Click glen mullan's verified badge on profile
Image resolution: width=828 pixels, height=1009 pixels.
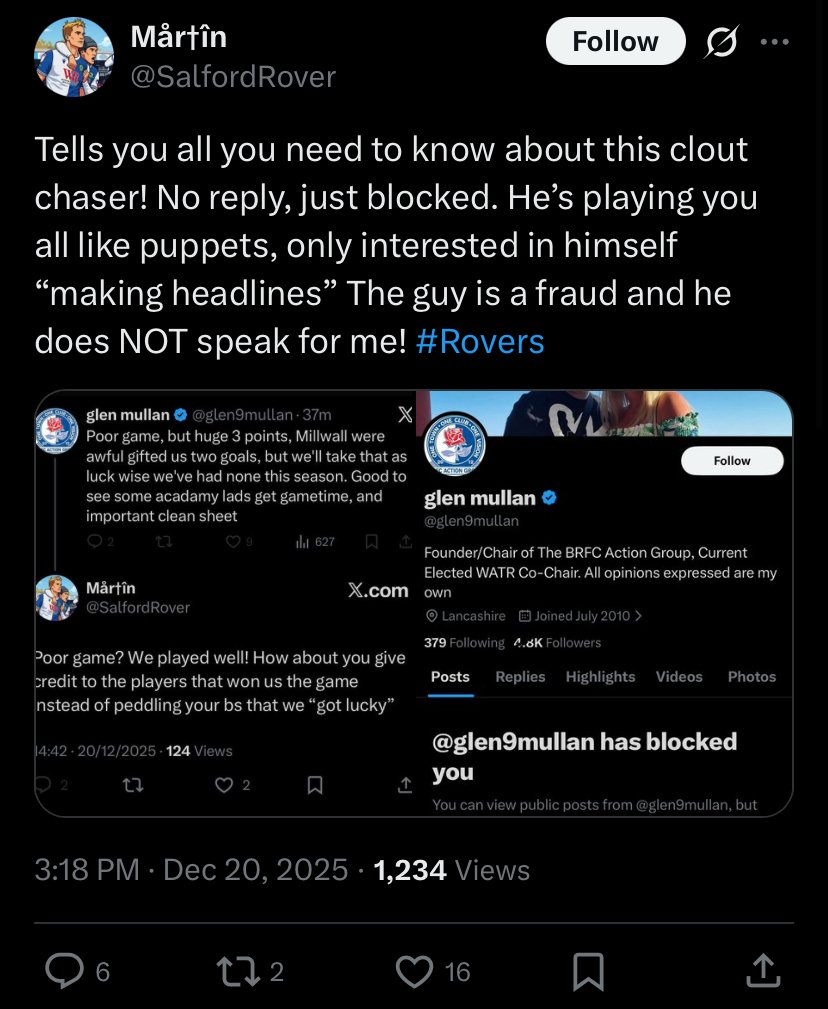550,498
